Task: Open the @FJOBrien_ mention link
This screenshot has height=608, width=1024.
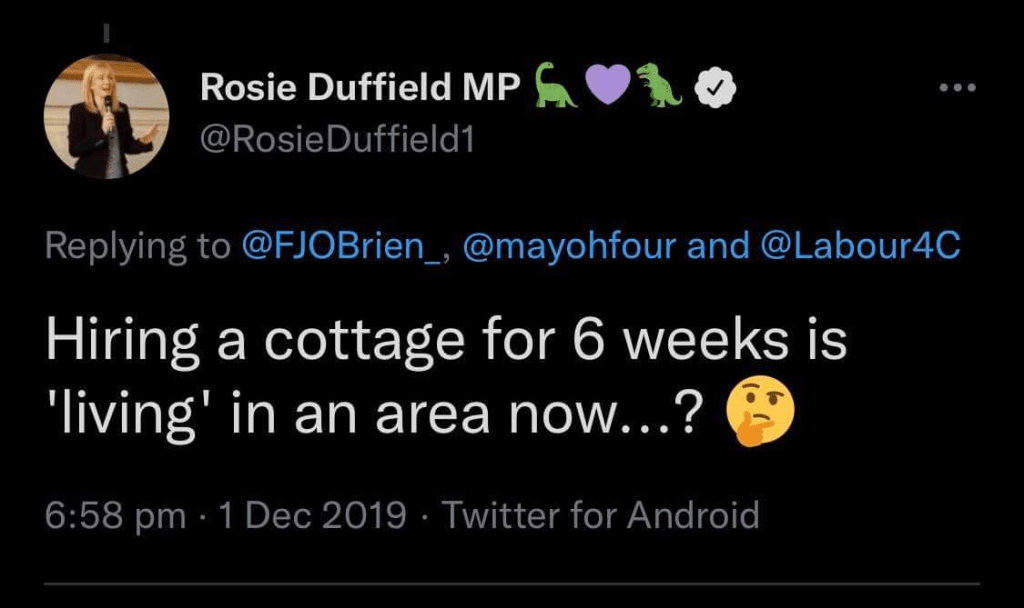Action: tap(339, 247)
